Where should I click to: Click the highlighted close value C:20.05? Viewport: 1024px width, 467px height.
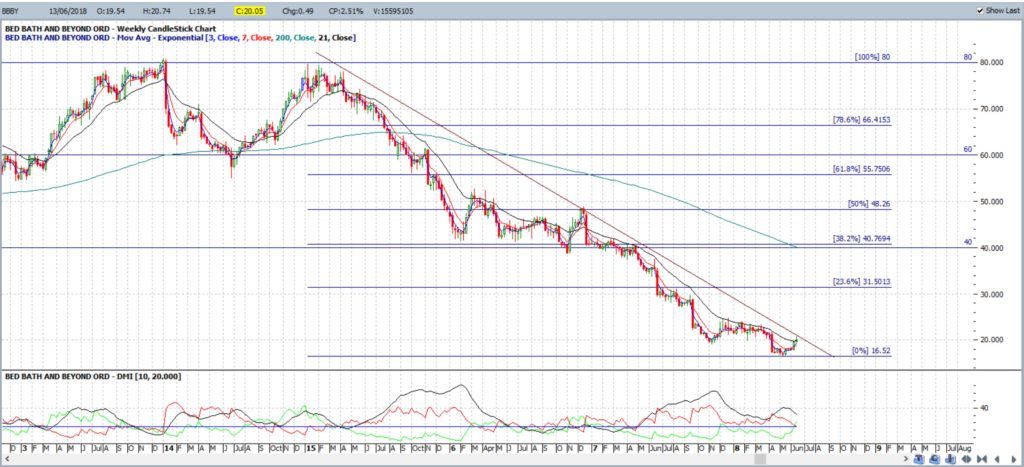tap(248, 11)
